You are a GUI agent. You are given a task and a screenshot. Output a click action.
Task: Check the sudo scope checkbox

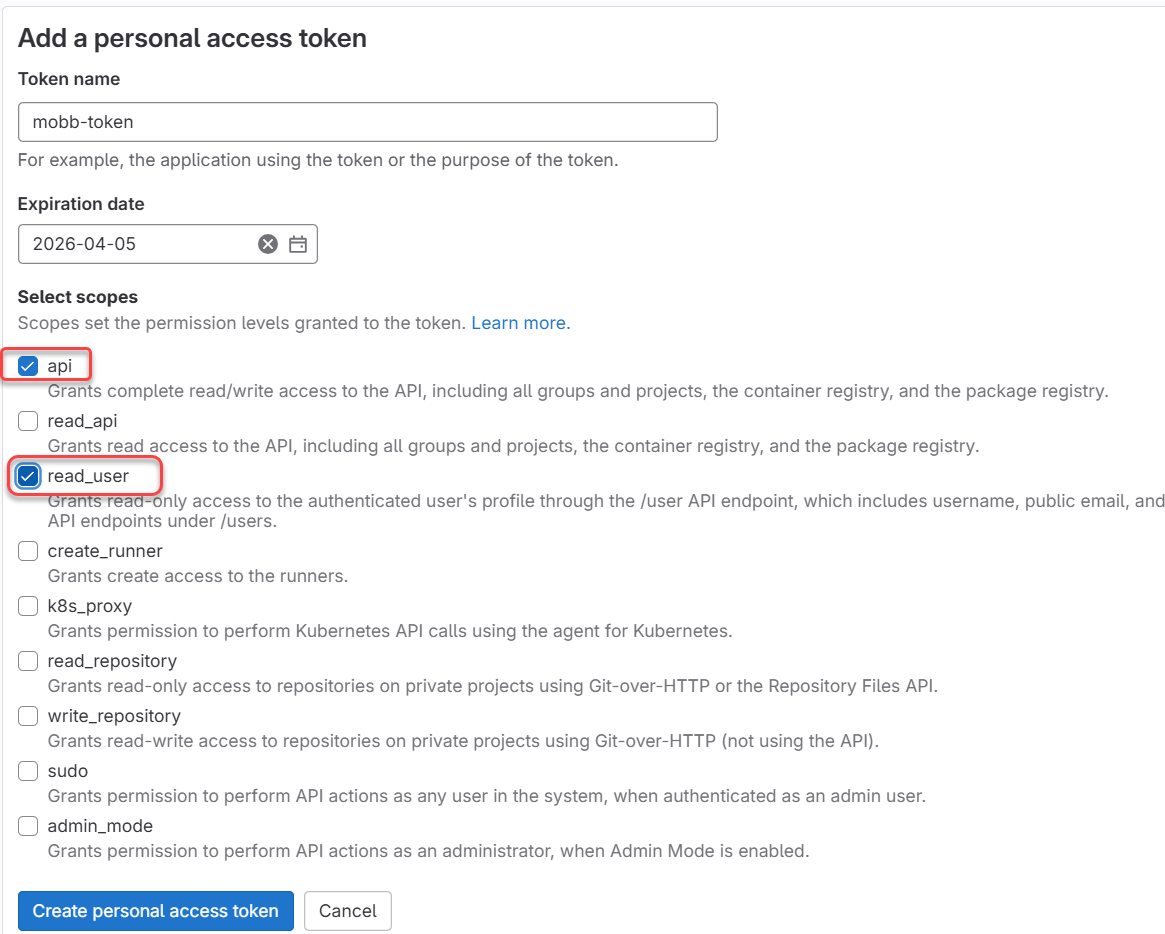tap(27, 770)
